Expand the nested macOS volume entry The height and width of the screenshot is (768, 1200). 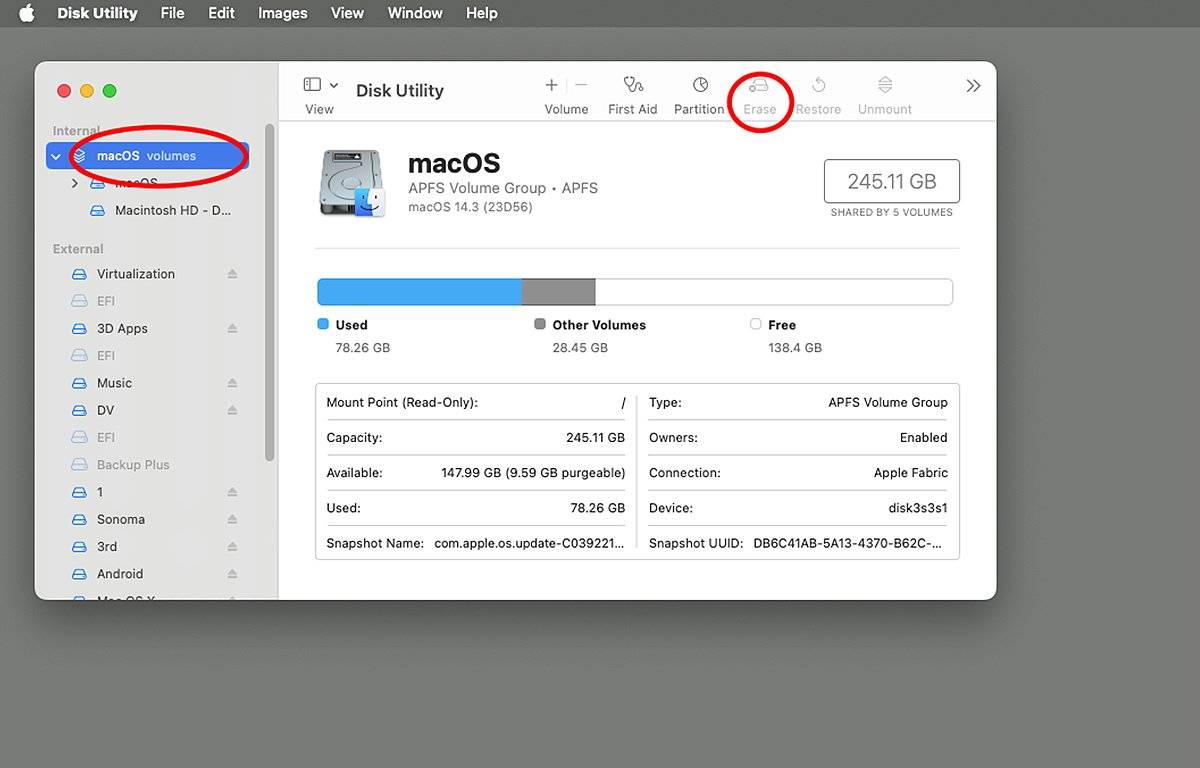[x=75, y=183]
